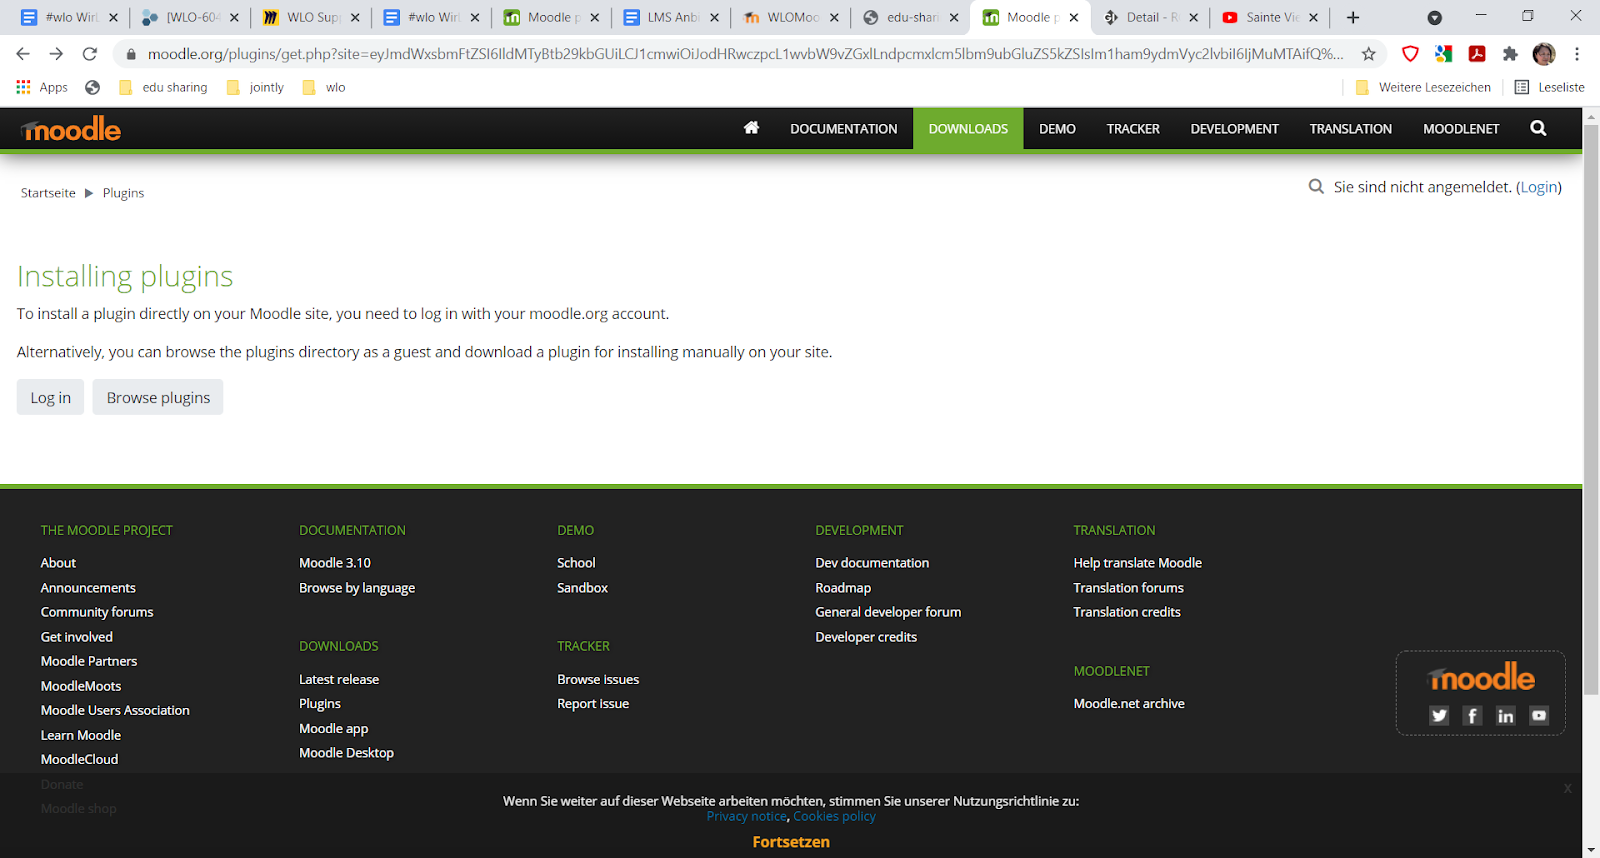Open MOODLENET navigation item
Viewport: 1600px width, 858px height.
pyautogui.click(x=1461, y=128)
